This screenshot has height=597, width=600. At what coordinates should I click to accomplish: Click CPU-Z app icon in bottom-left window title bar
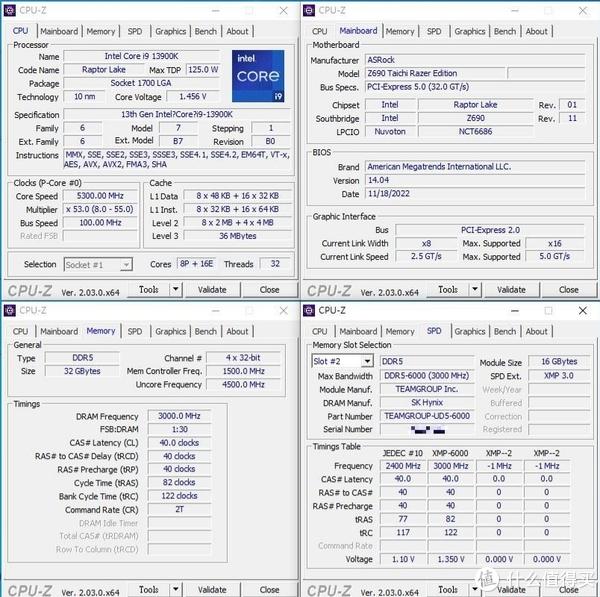tap(10, 310)
